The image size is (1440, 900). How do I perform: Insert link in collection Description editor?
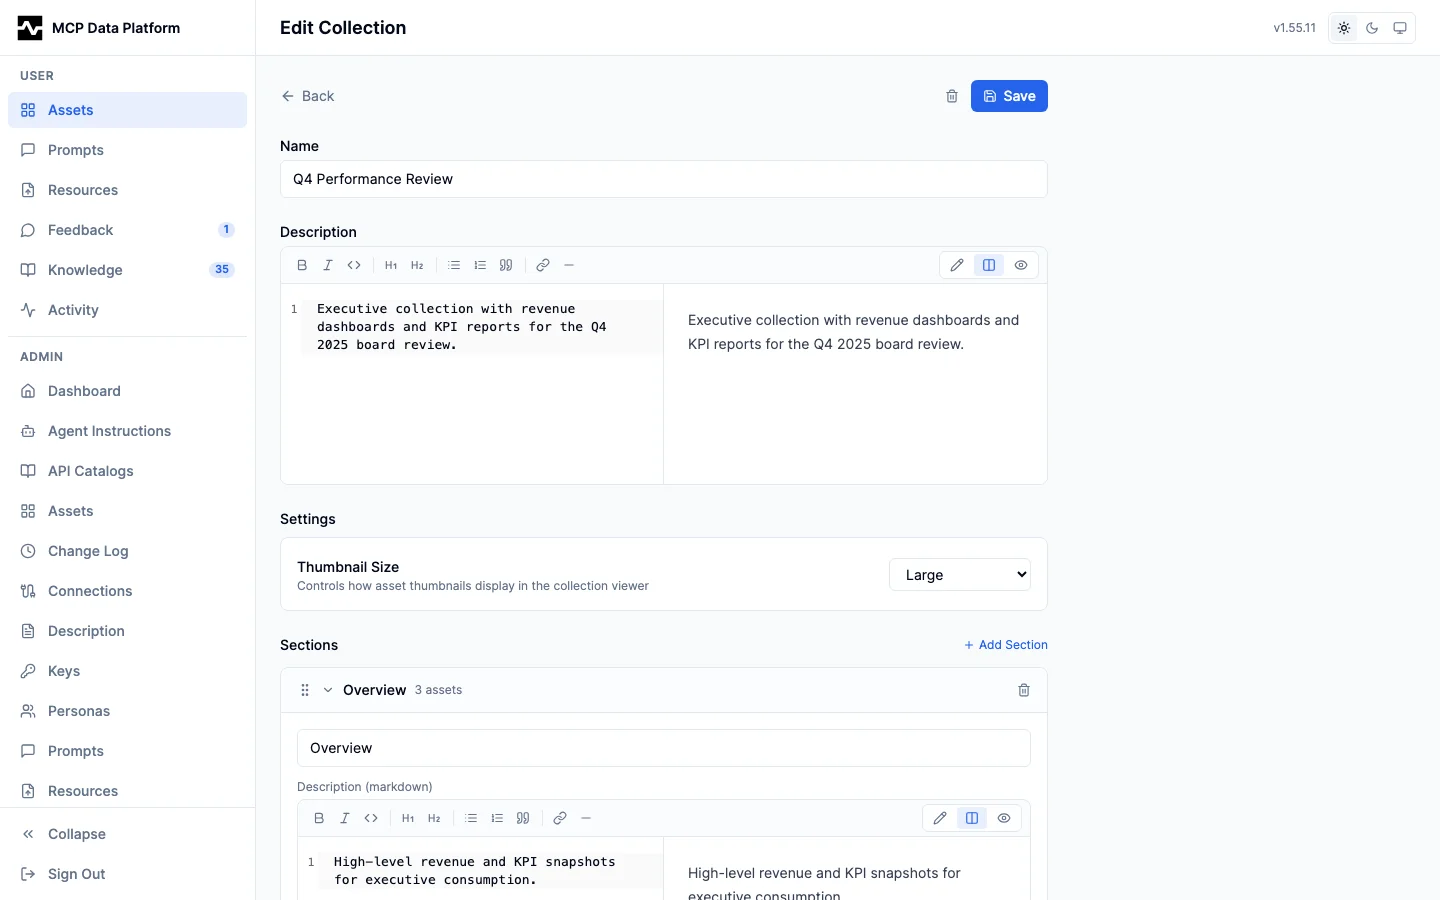pyautogui.click(x=543, y=265)
